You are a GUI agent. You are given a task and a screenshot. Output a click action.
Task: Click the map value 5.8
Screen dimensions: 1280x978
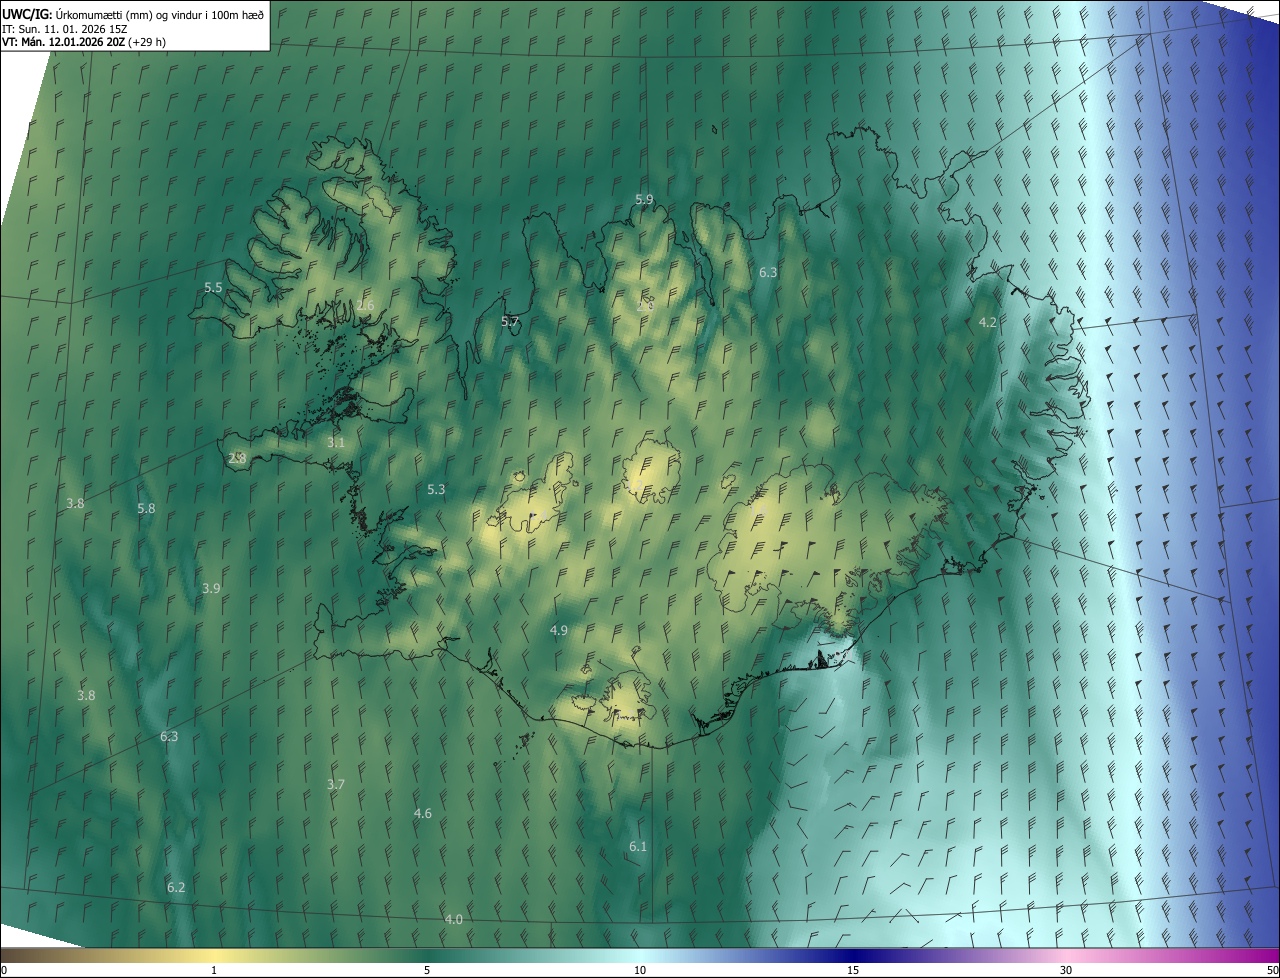(x=146, y=509)
